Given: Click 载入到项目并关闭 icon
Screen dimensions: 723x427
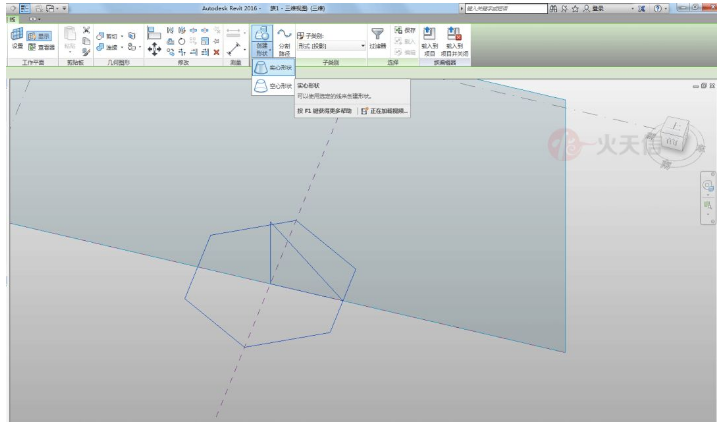Looking at the screenshot, I should [x=455, y=40].
